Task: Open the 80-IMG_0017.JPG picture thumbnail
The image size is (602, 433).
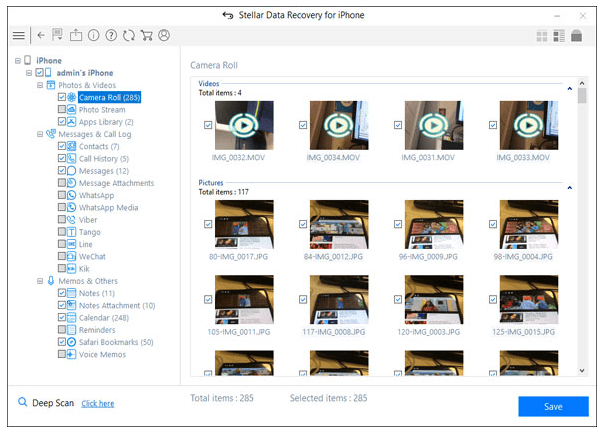Action: pyautogui.click(x=244, y=224)
